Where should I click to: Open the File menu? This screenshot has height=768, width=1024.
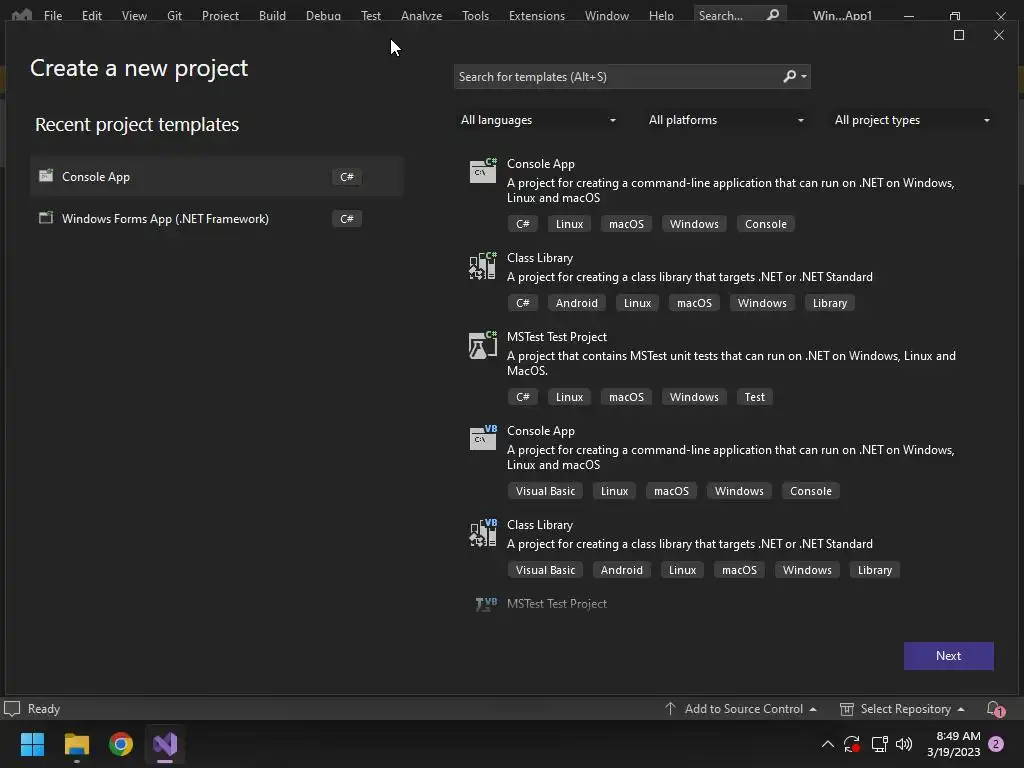(53, 15)
